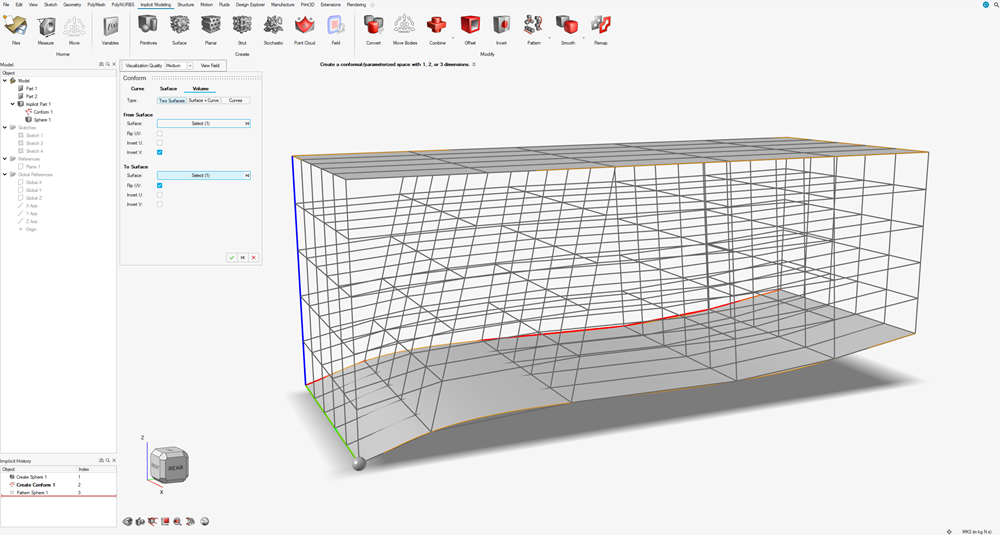Image resolution: width=1000 pixels, height=535 pixels.
Task: Switch to the Surface tab in Conform panel
Action: [x=168, y=89]
